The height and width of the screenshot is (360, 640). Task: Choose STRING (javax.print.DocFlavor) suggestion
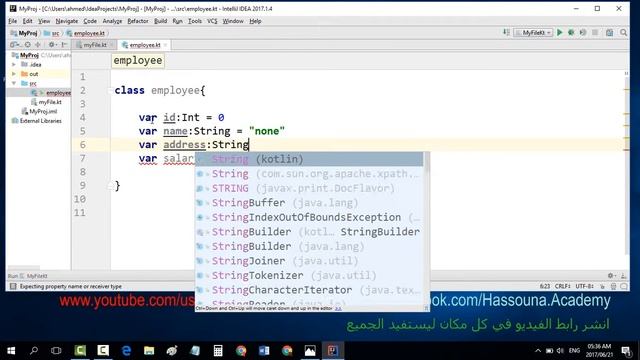point(309,188)
